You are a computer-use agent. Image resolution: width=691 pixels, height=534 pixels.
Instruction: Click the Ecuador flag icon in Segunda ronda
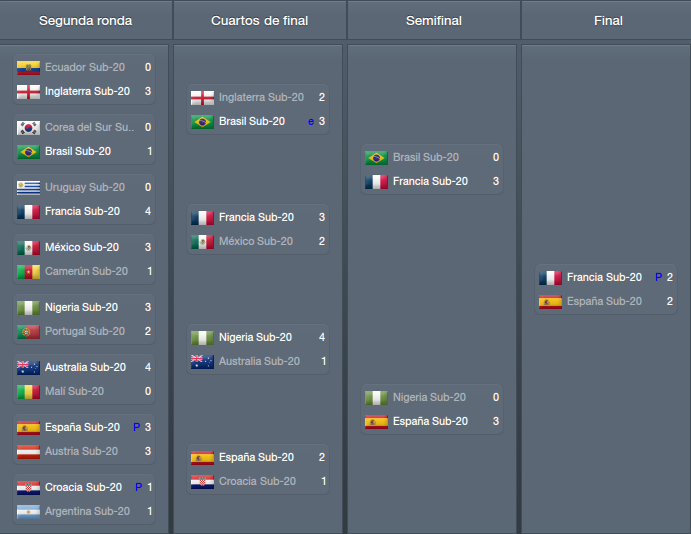(x=28, y=67)
